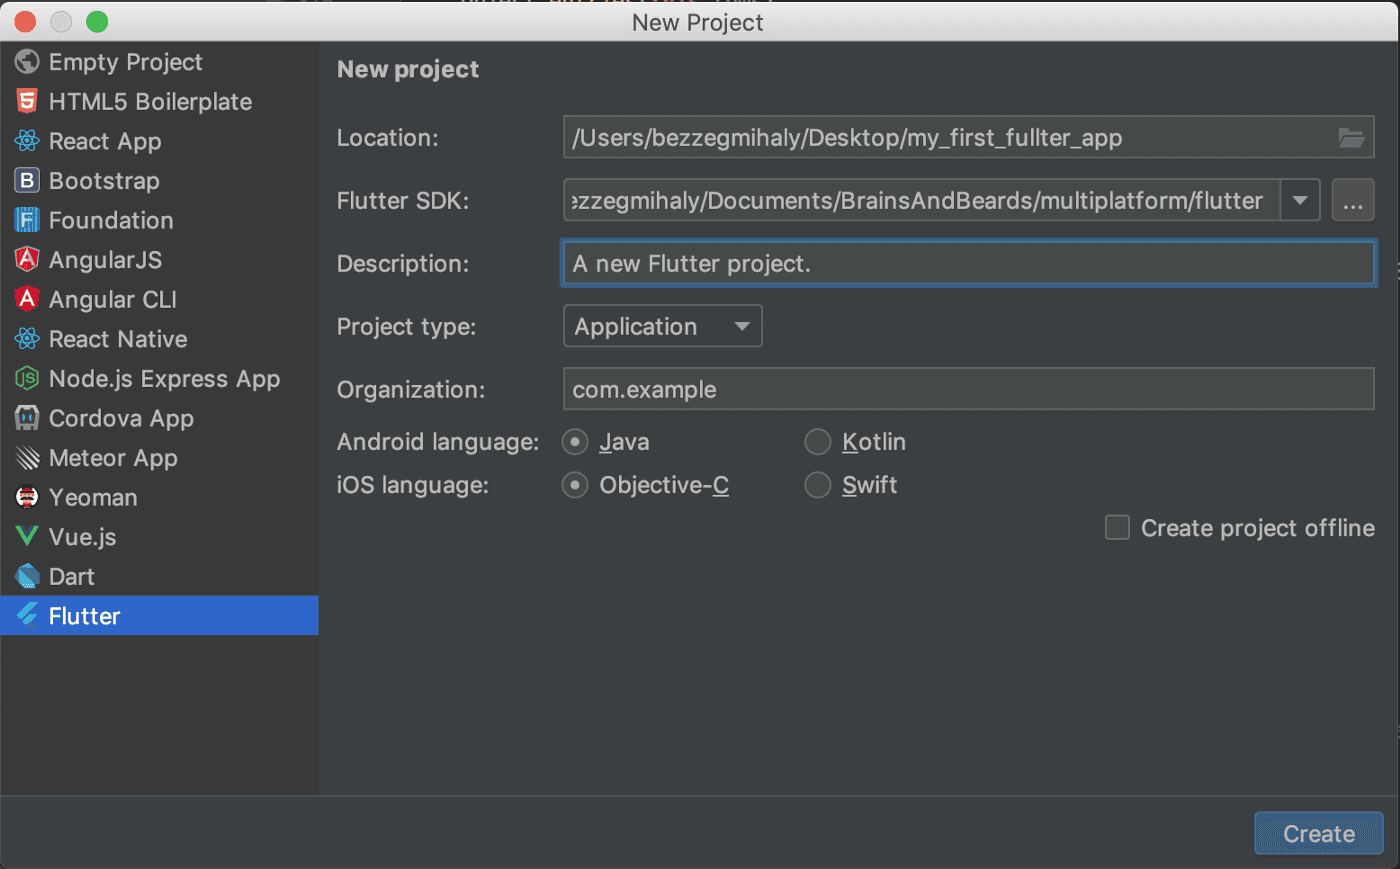The image size is (1400, 869).
Task: Click the React App atom icon
Action: coord(27,141)
